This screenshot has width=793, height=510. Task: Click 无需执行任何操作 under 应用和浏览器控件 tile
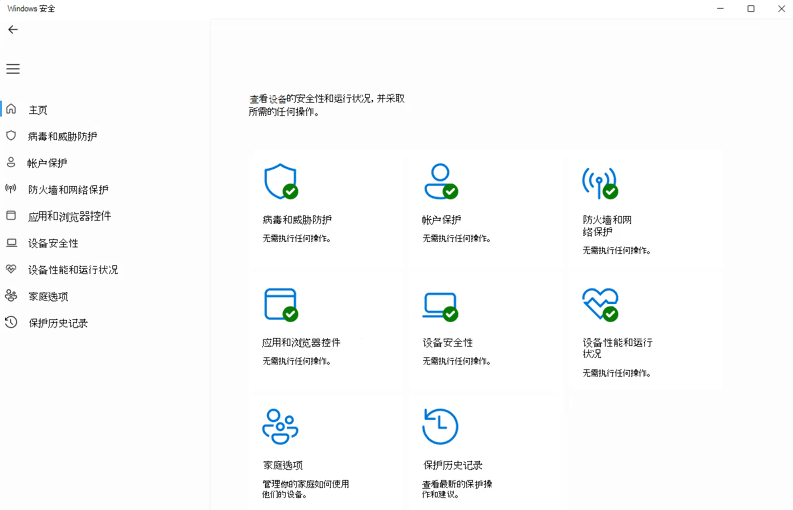296,361
